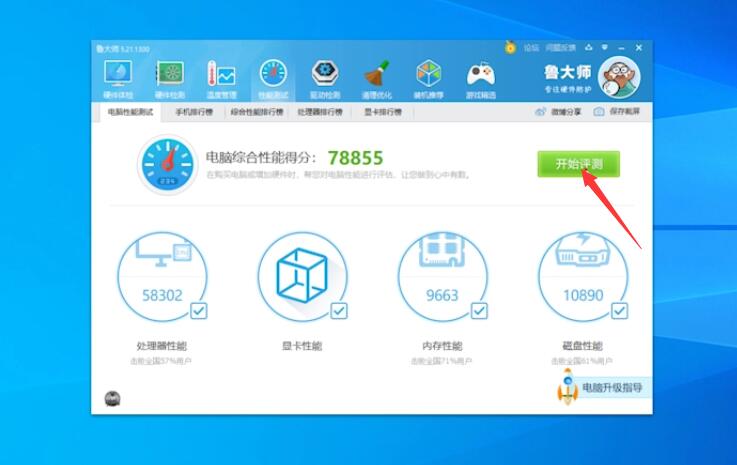Click the small round badge icon at bottom-left
This screenshot has height=465, width=737.
coord(112,399)
